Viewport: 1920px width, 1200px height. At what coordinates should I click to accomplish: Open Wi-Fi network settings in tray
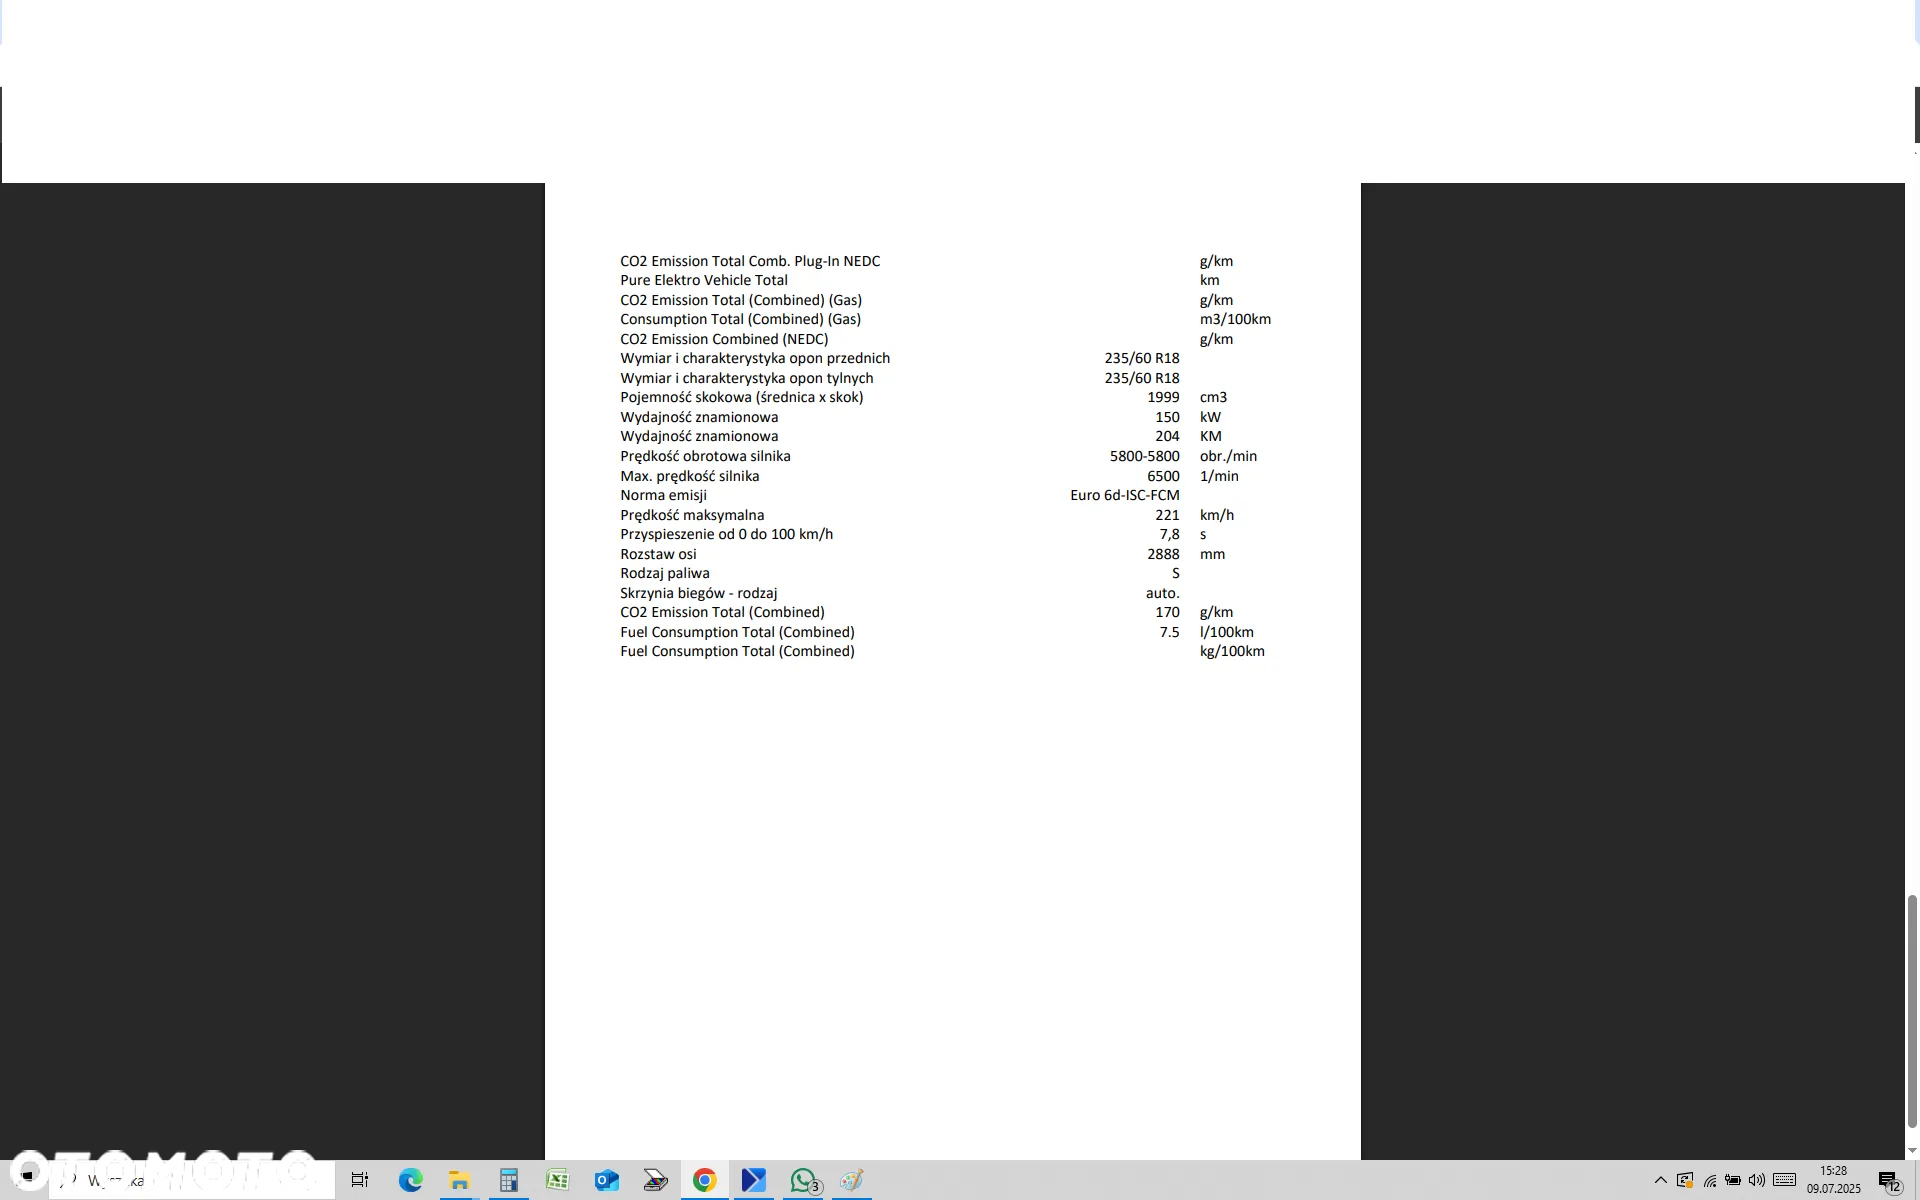tap(1710, 1180)
